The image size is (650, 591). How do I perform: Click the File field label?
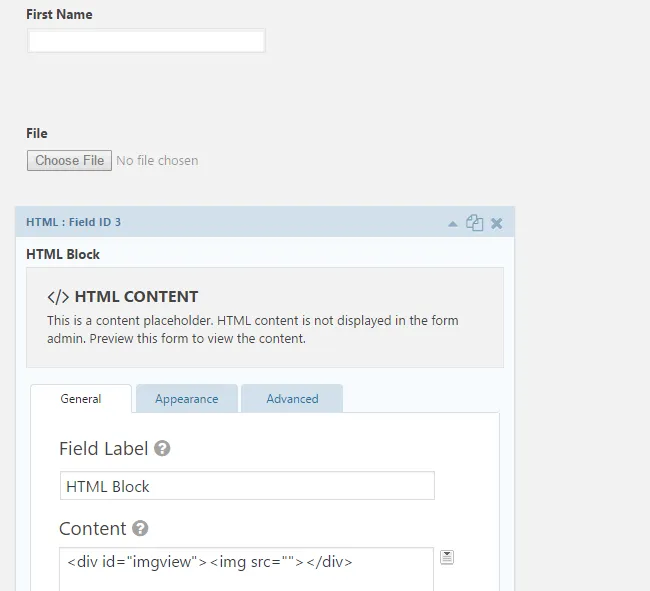[37, 133]
